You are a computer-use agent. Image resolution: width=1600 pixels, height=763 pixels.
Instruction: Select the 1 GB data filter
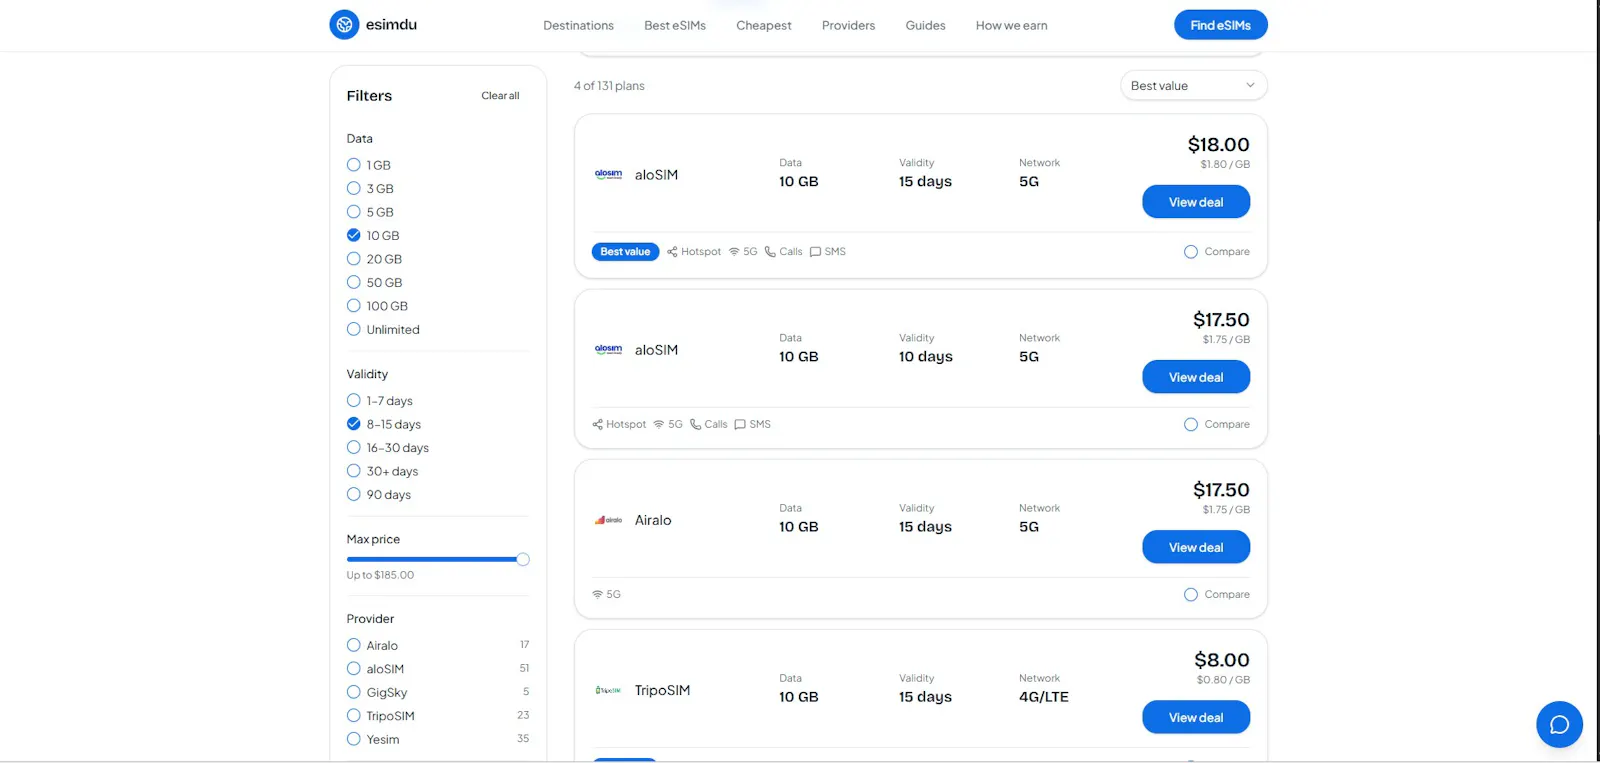[x=353, y=165]
